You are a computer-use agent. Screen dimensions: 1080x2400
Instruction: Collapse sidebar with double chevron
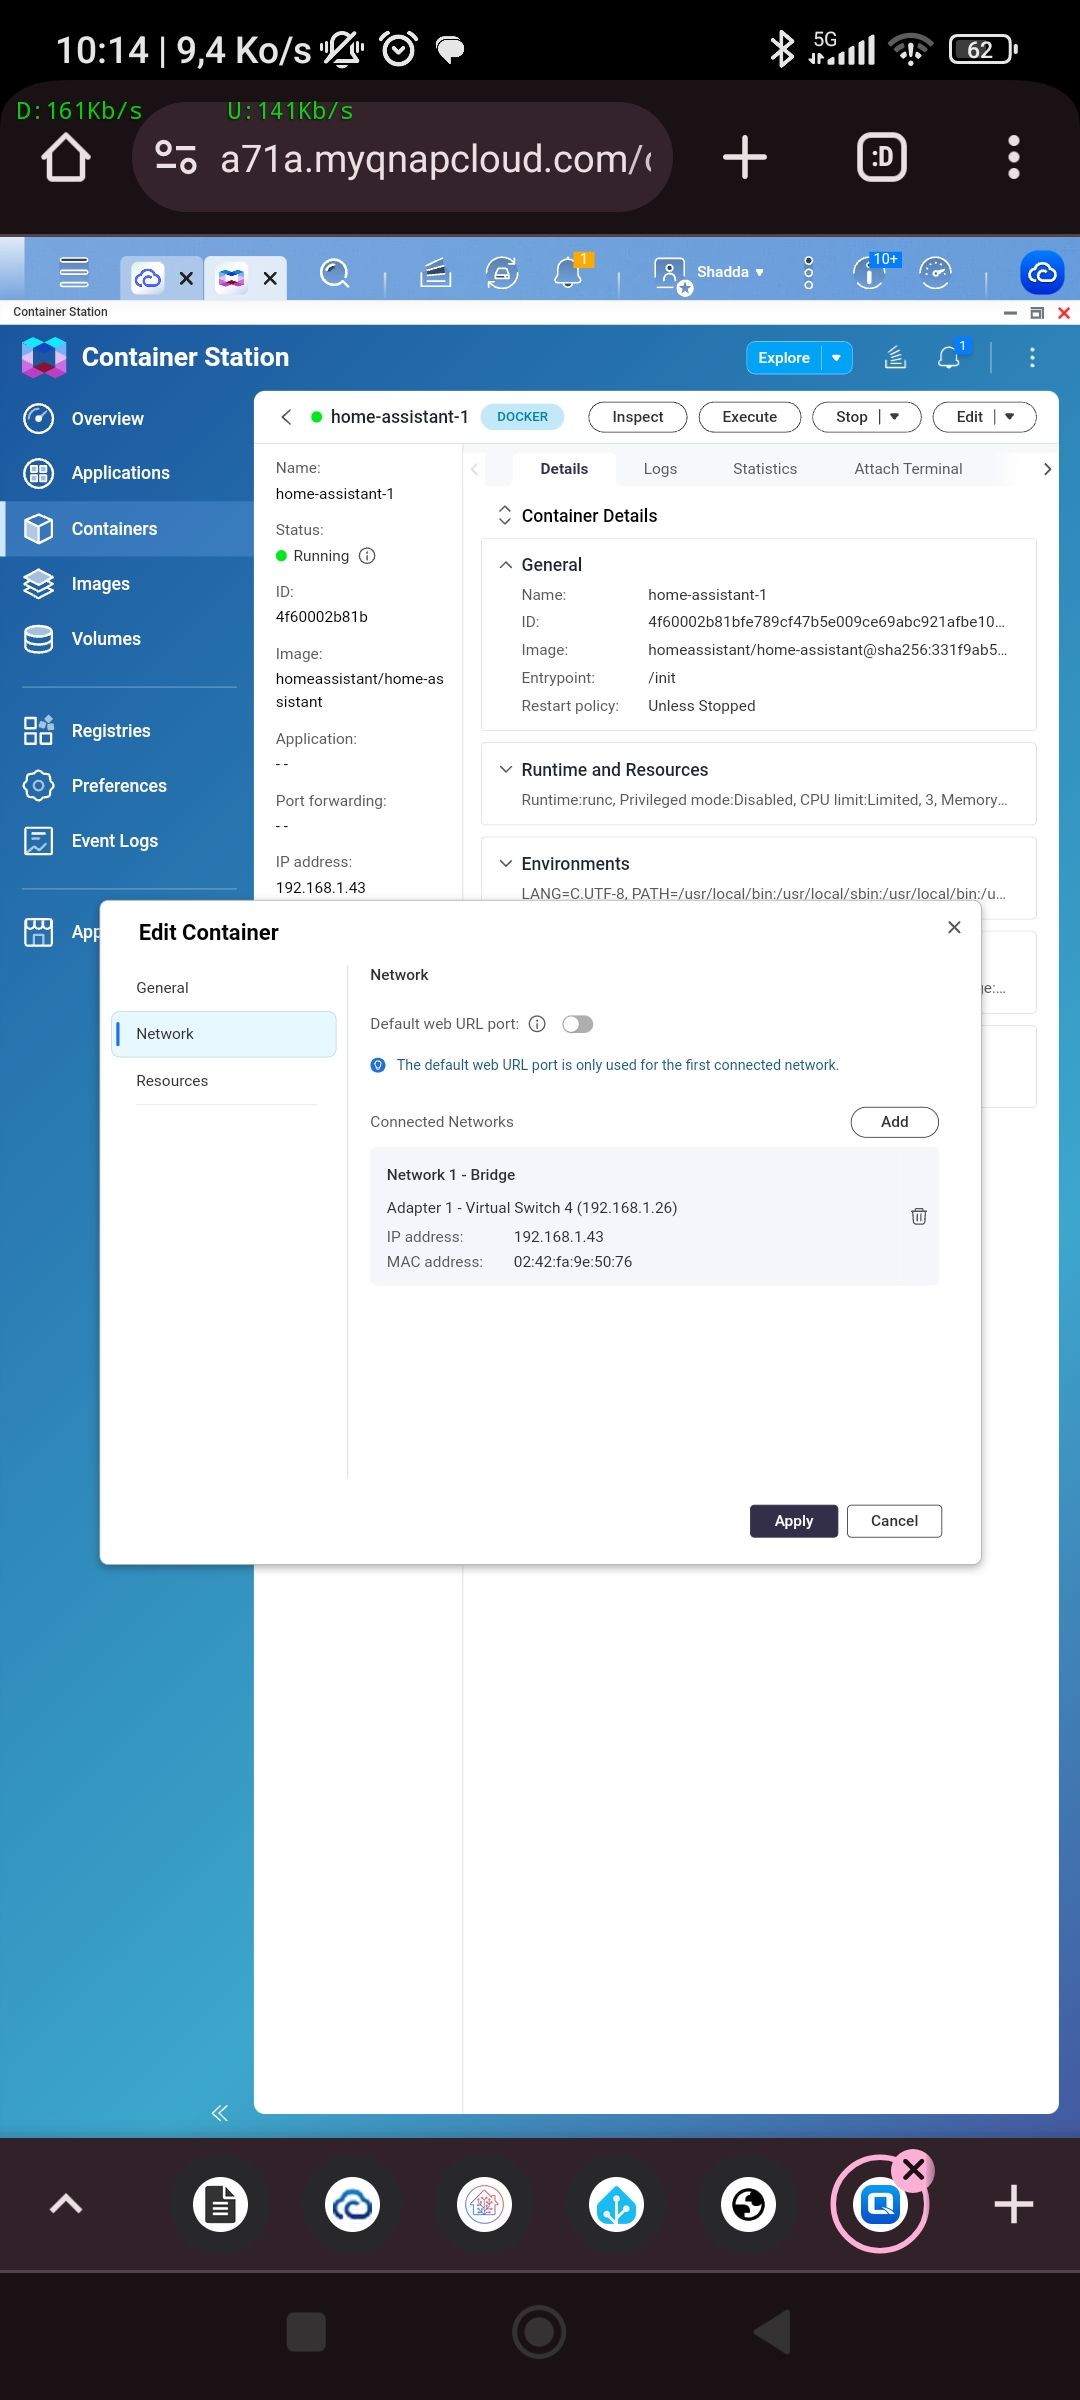[x=220, y=2113]
